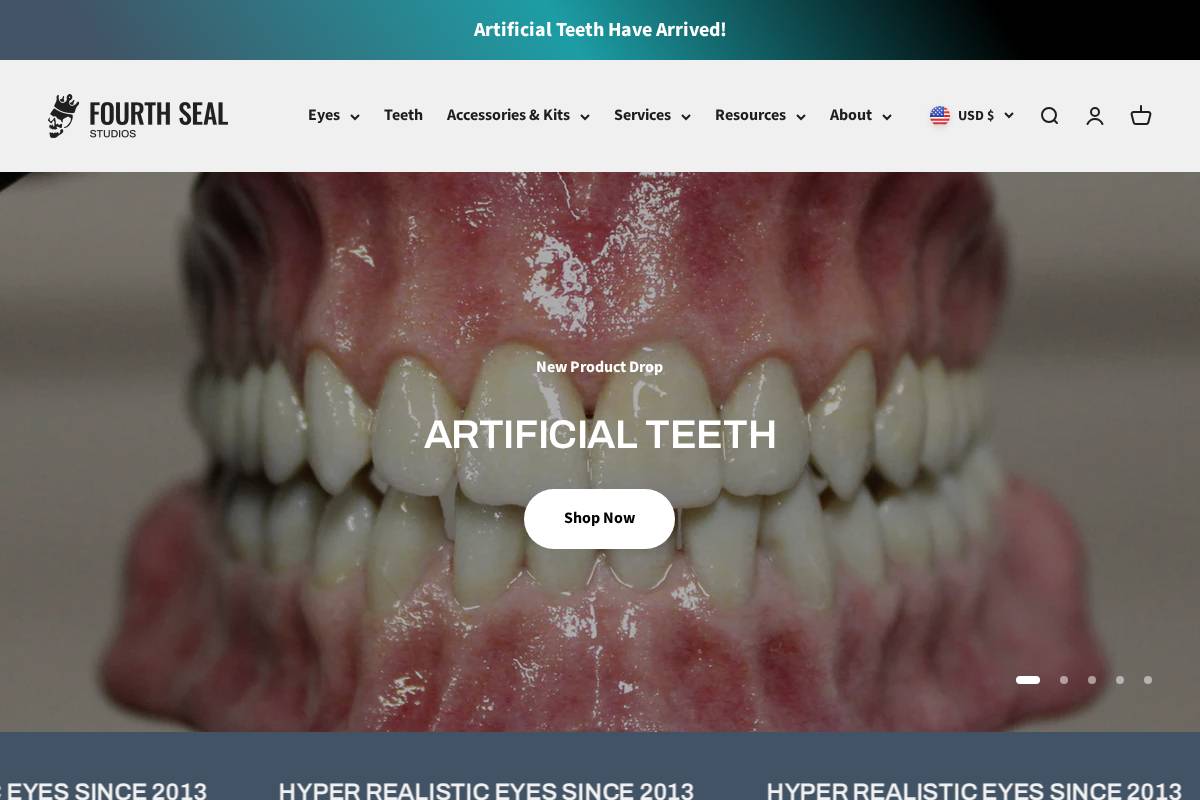Open the Services menu
1200x800 pixels.
point(652,116)
